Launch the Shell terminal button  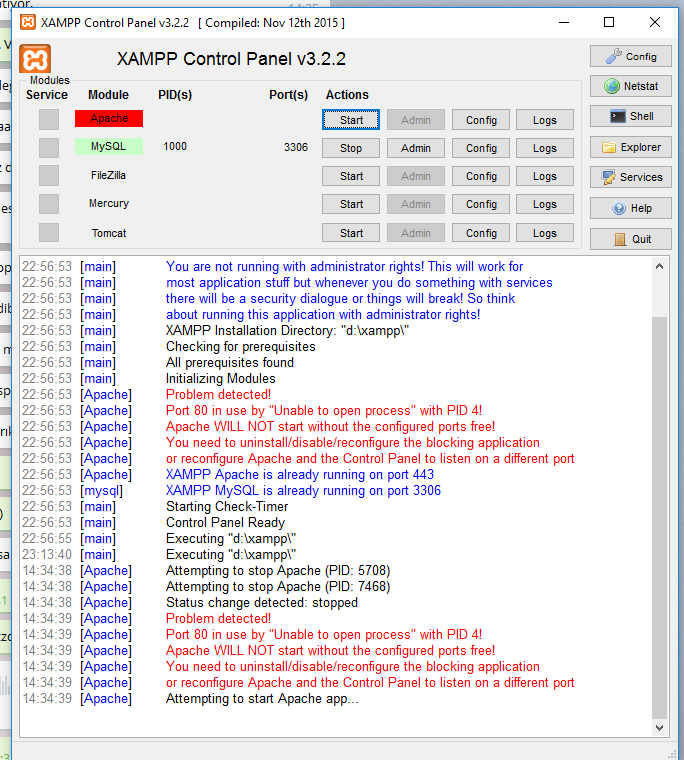(631, 116)
